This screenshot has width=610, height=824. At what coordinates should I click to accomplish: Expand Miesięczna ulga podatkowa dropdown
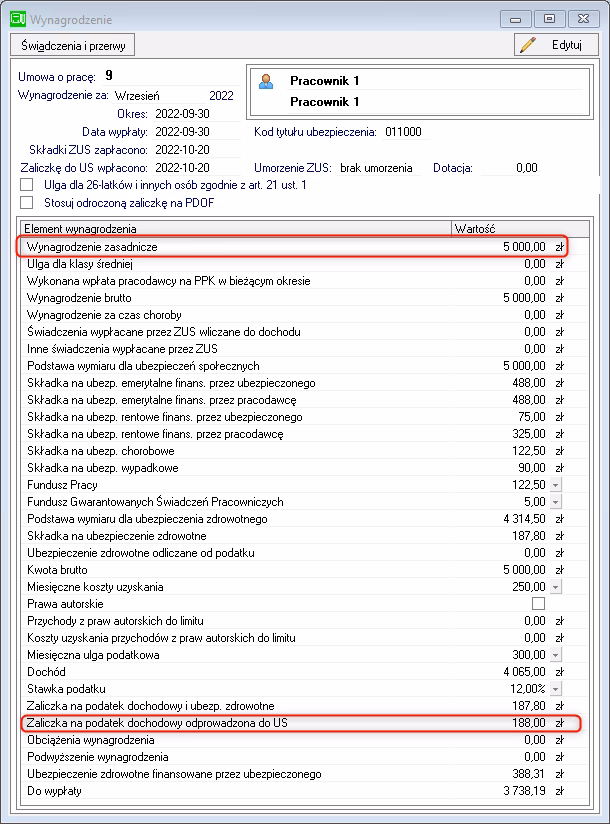coord(557,655)
